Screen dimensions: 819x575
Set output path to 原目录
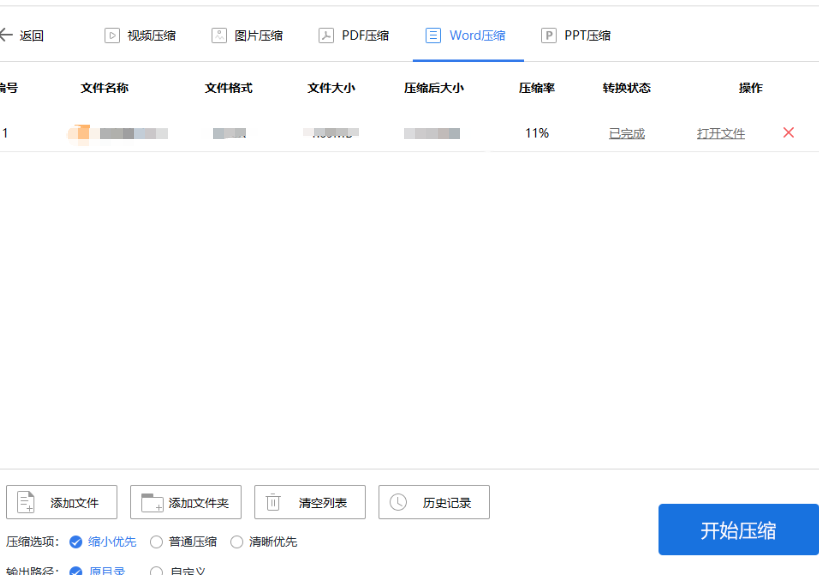point(98,570)
